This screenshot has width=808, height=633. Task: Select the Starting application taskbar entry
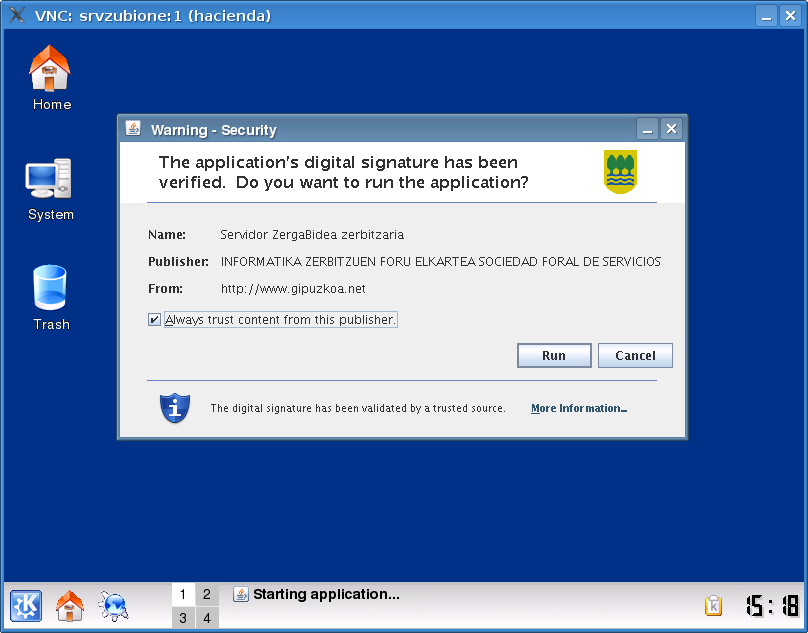point(317,595)
